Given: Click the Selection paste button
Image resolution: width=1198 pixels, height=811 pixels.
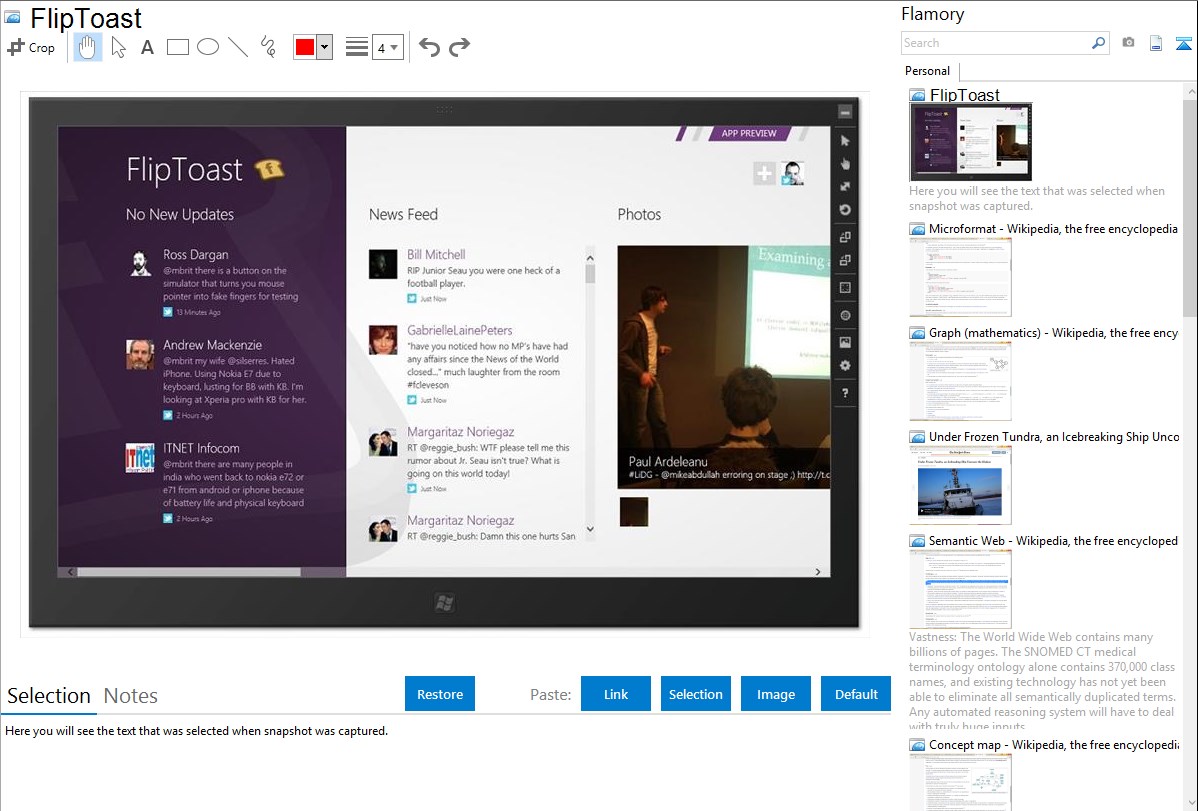Looking at the screenshot, I should tap(696, 694).
